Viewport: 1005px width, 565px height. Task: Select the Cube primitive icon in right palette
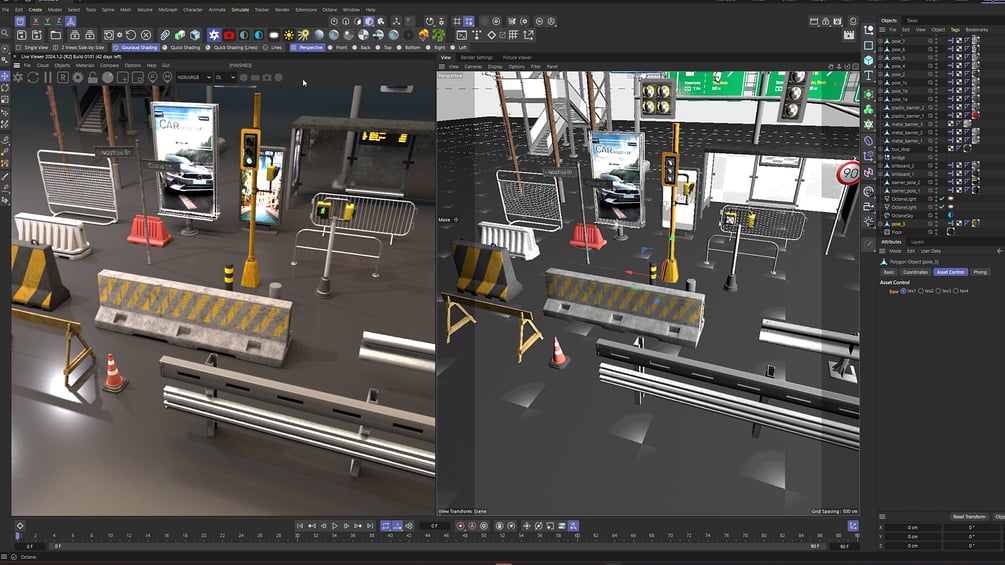868,60
